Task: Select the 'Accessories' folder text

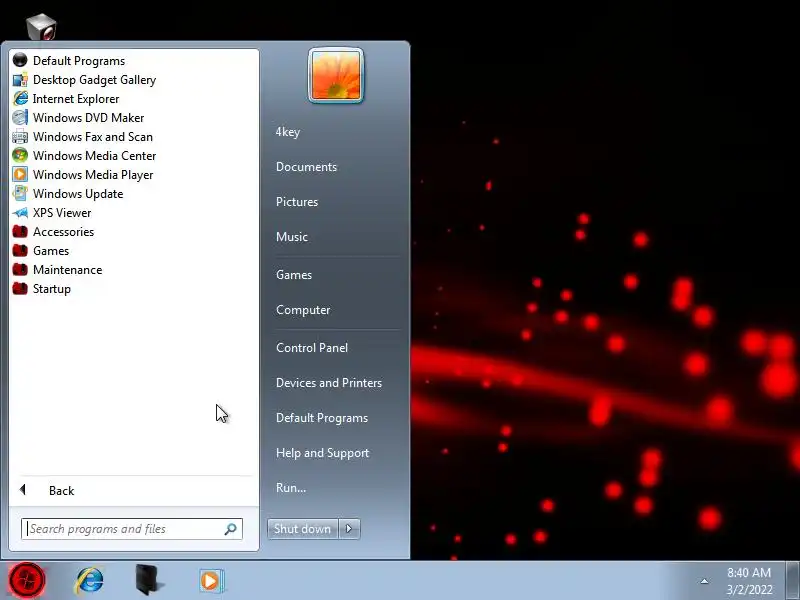Action: [x=64, y=232]
